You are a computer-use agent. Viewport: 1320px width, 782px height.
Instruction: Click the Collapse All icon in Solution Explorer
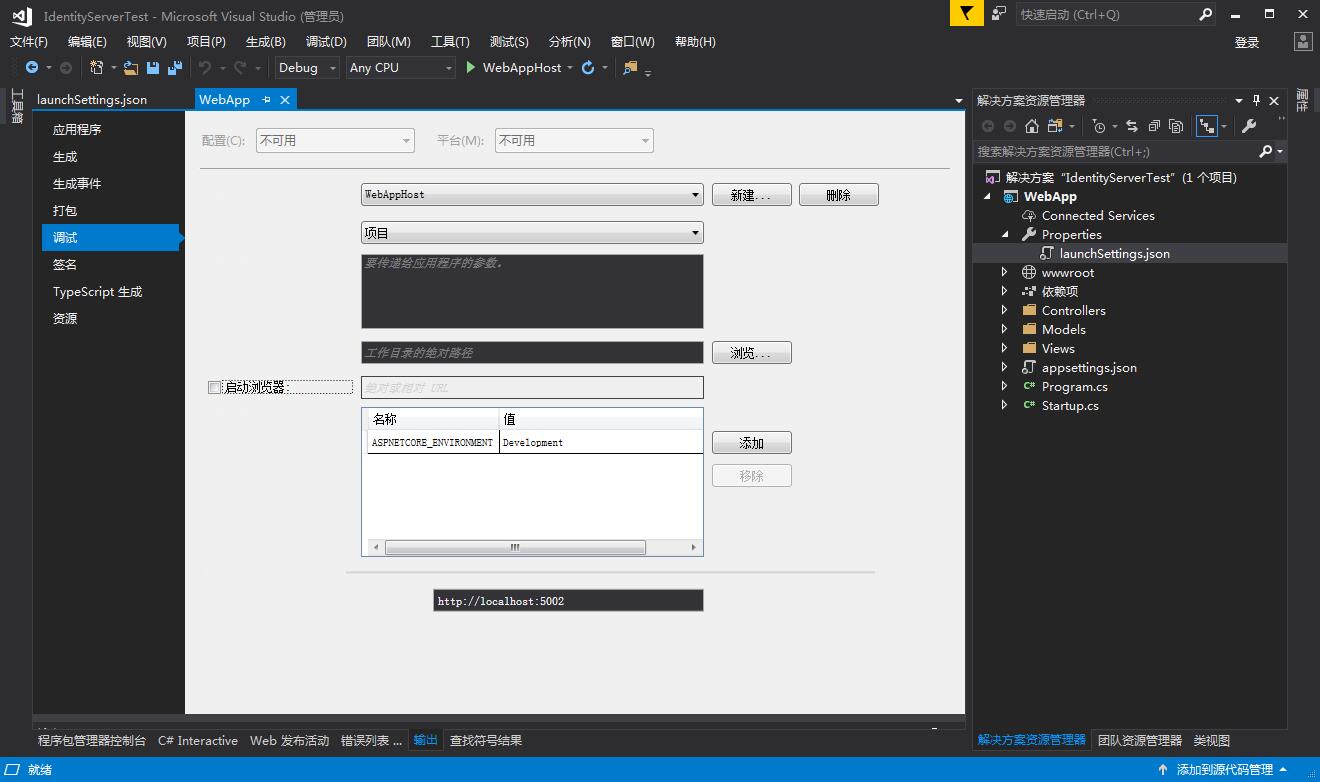1154,126
